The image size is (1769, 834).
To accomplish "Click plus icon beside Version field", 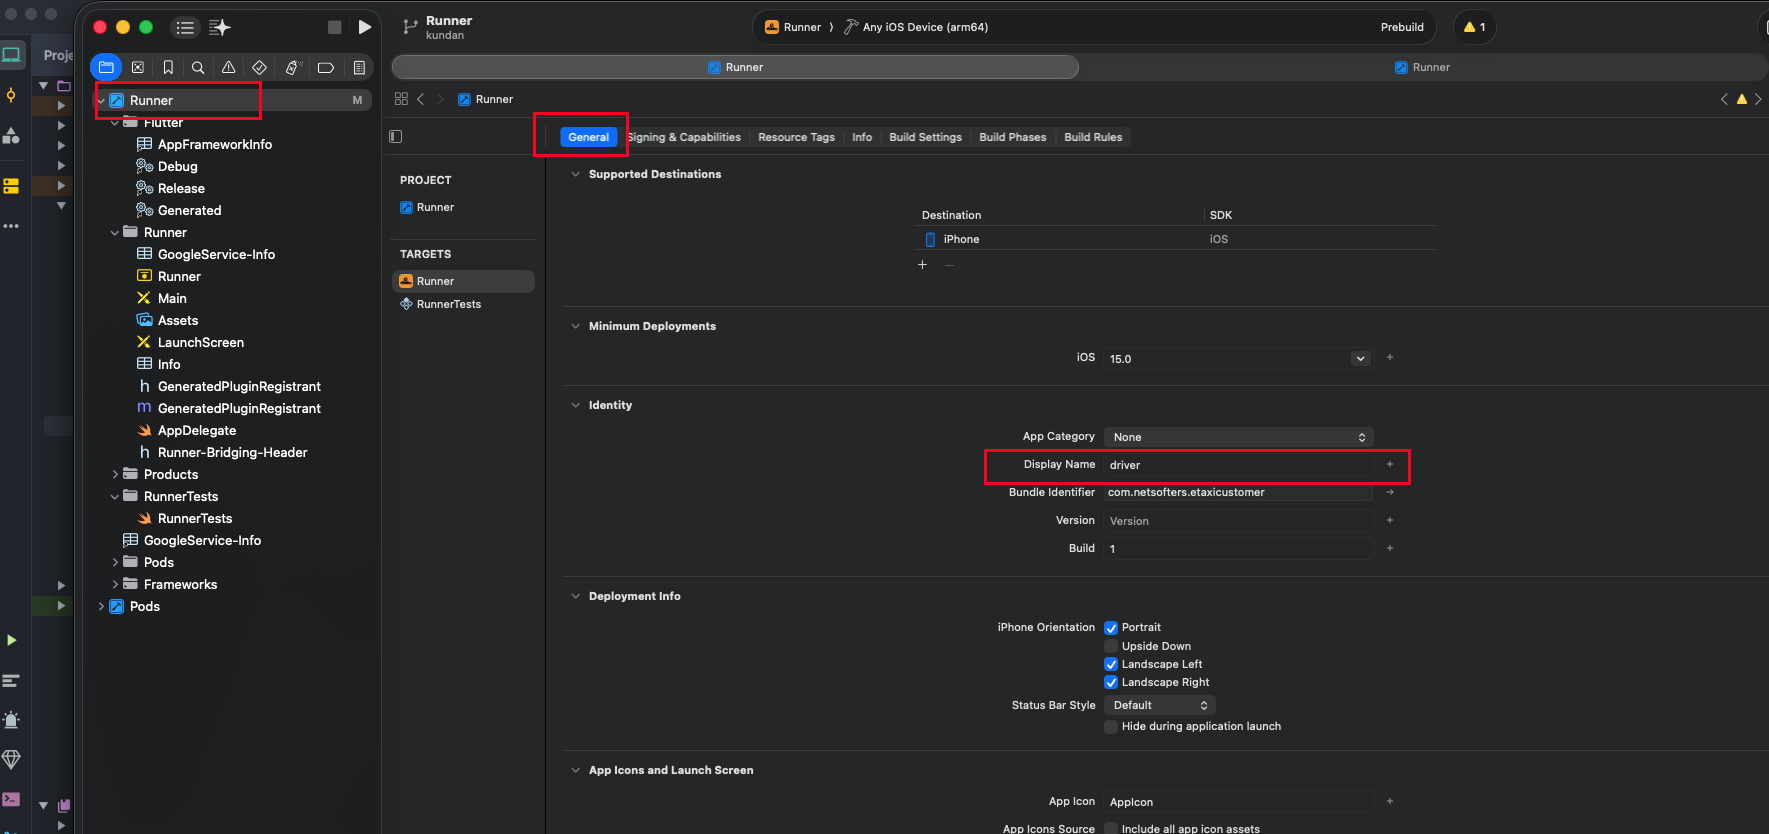I will [1389, 521].
